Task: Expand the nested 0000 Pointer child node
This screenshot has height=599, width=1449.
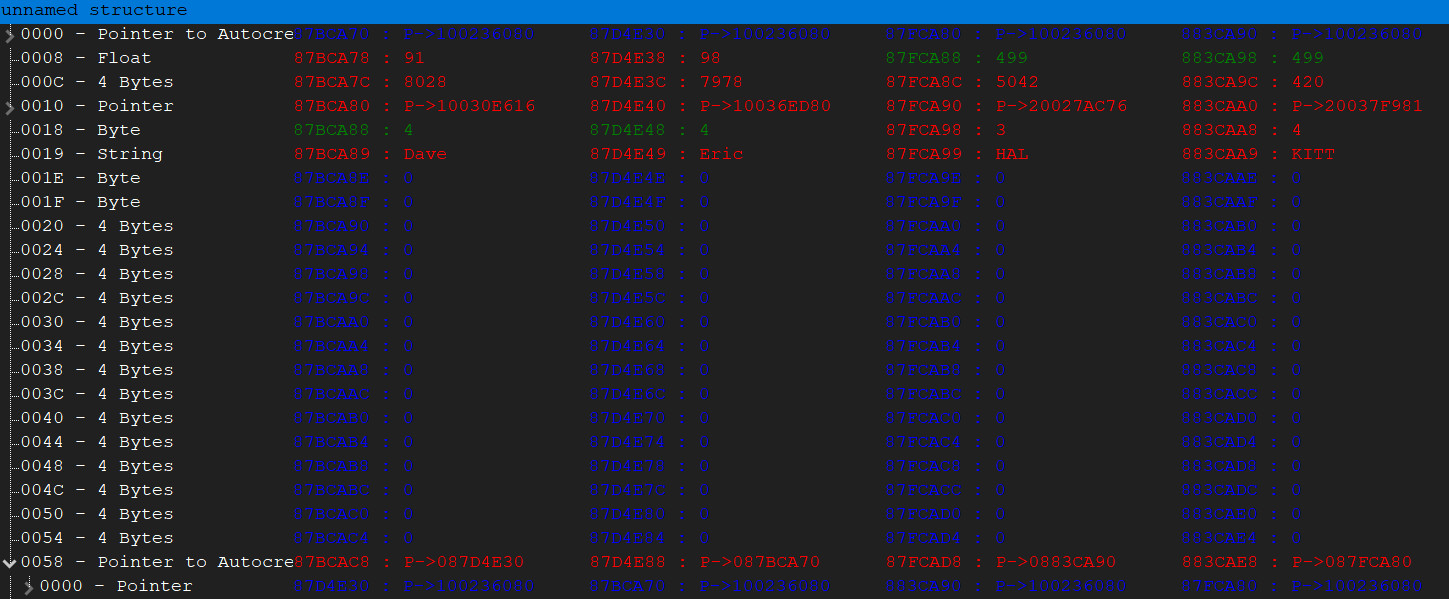Action: (x=29, y=587)
